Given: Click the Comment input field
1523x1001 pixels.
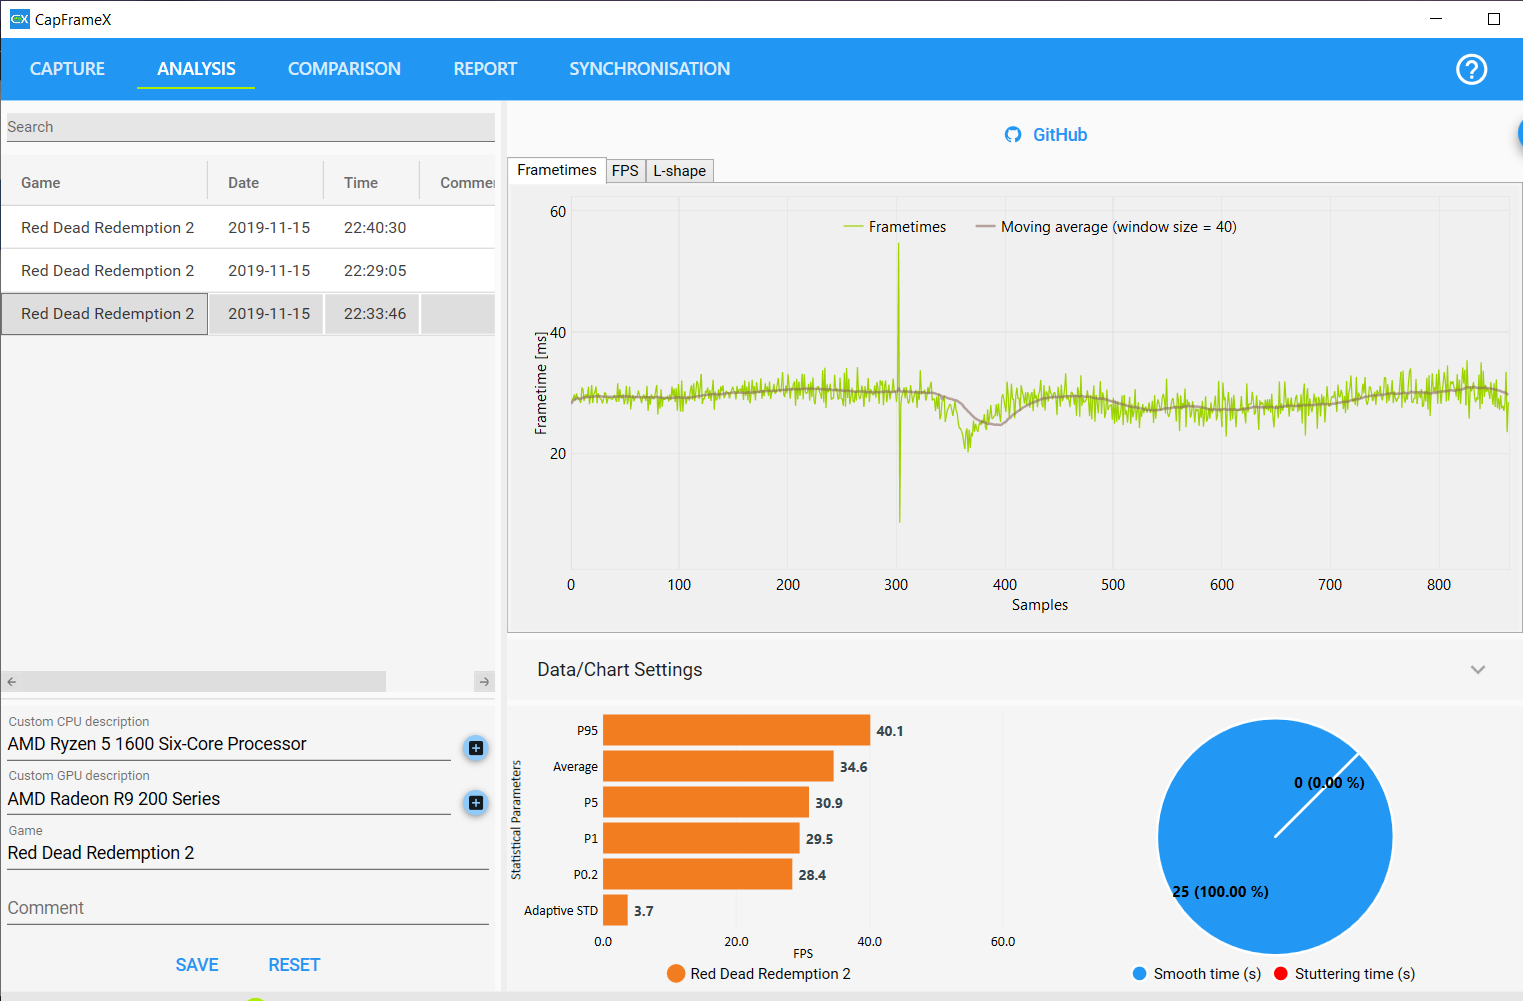Looking at the screenshot, I should (248, 908).
